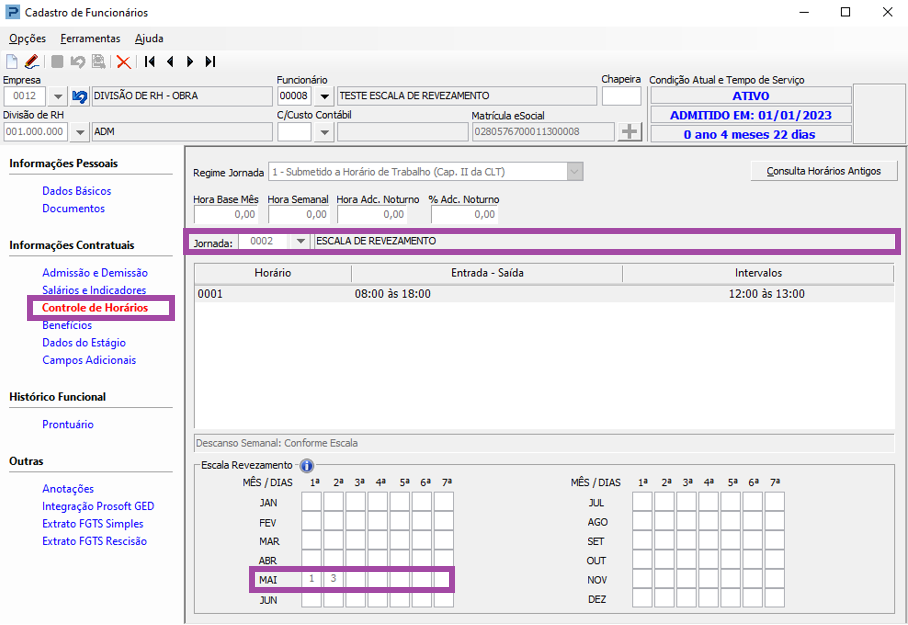The image size is (908, 625).
Task: Open the Opções menu
Action: point(27,38)
